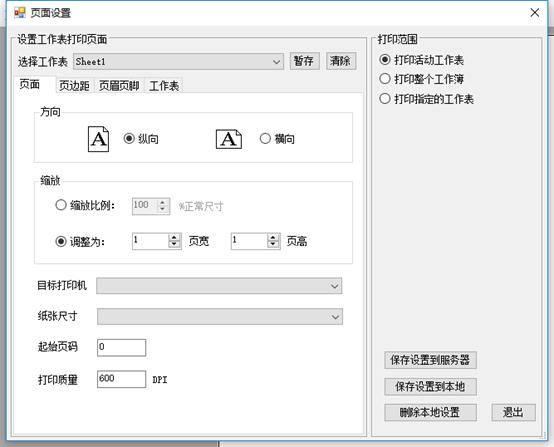Switch to the 页边距 tab
This screenshot has width=554, height=447.
(74, 86)
